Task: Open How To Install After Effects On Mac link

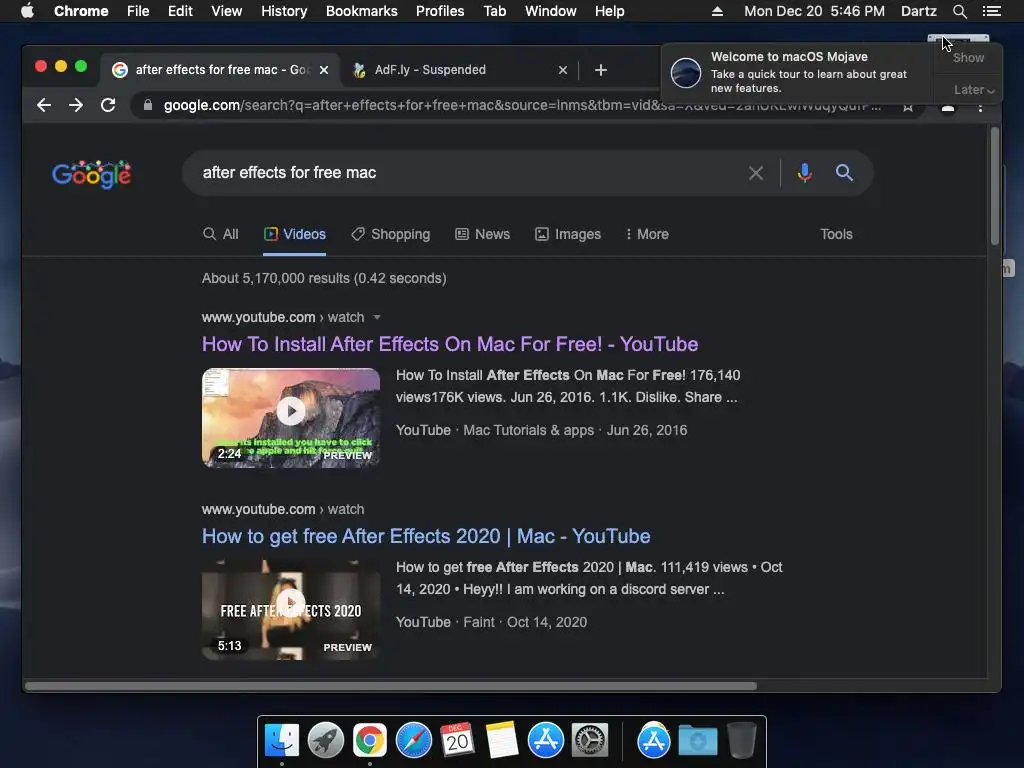Action: (450, 344)
